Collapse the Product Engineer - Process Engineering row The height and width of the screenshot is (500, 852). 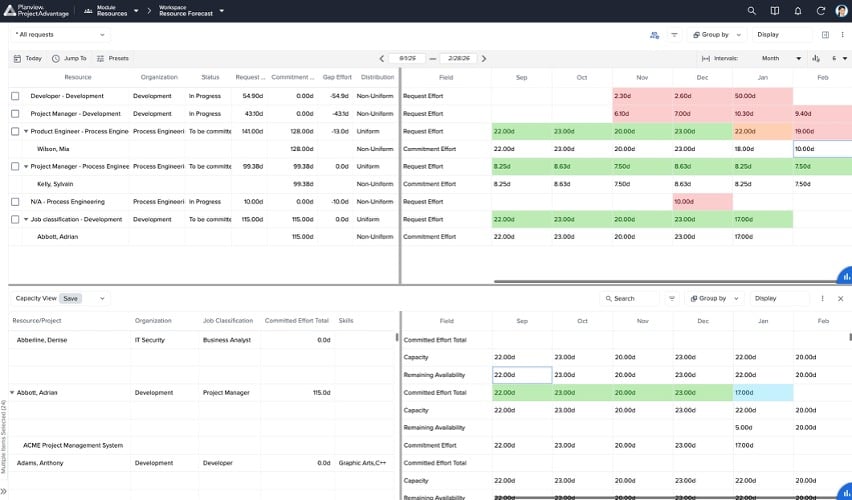point(26,132)
